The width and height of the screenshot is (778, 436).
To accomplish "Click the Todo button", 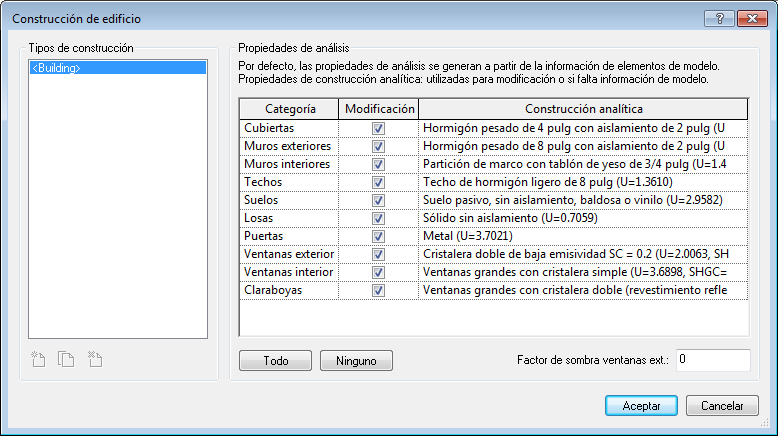I will coord(275,361).
